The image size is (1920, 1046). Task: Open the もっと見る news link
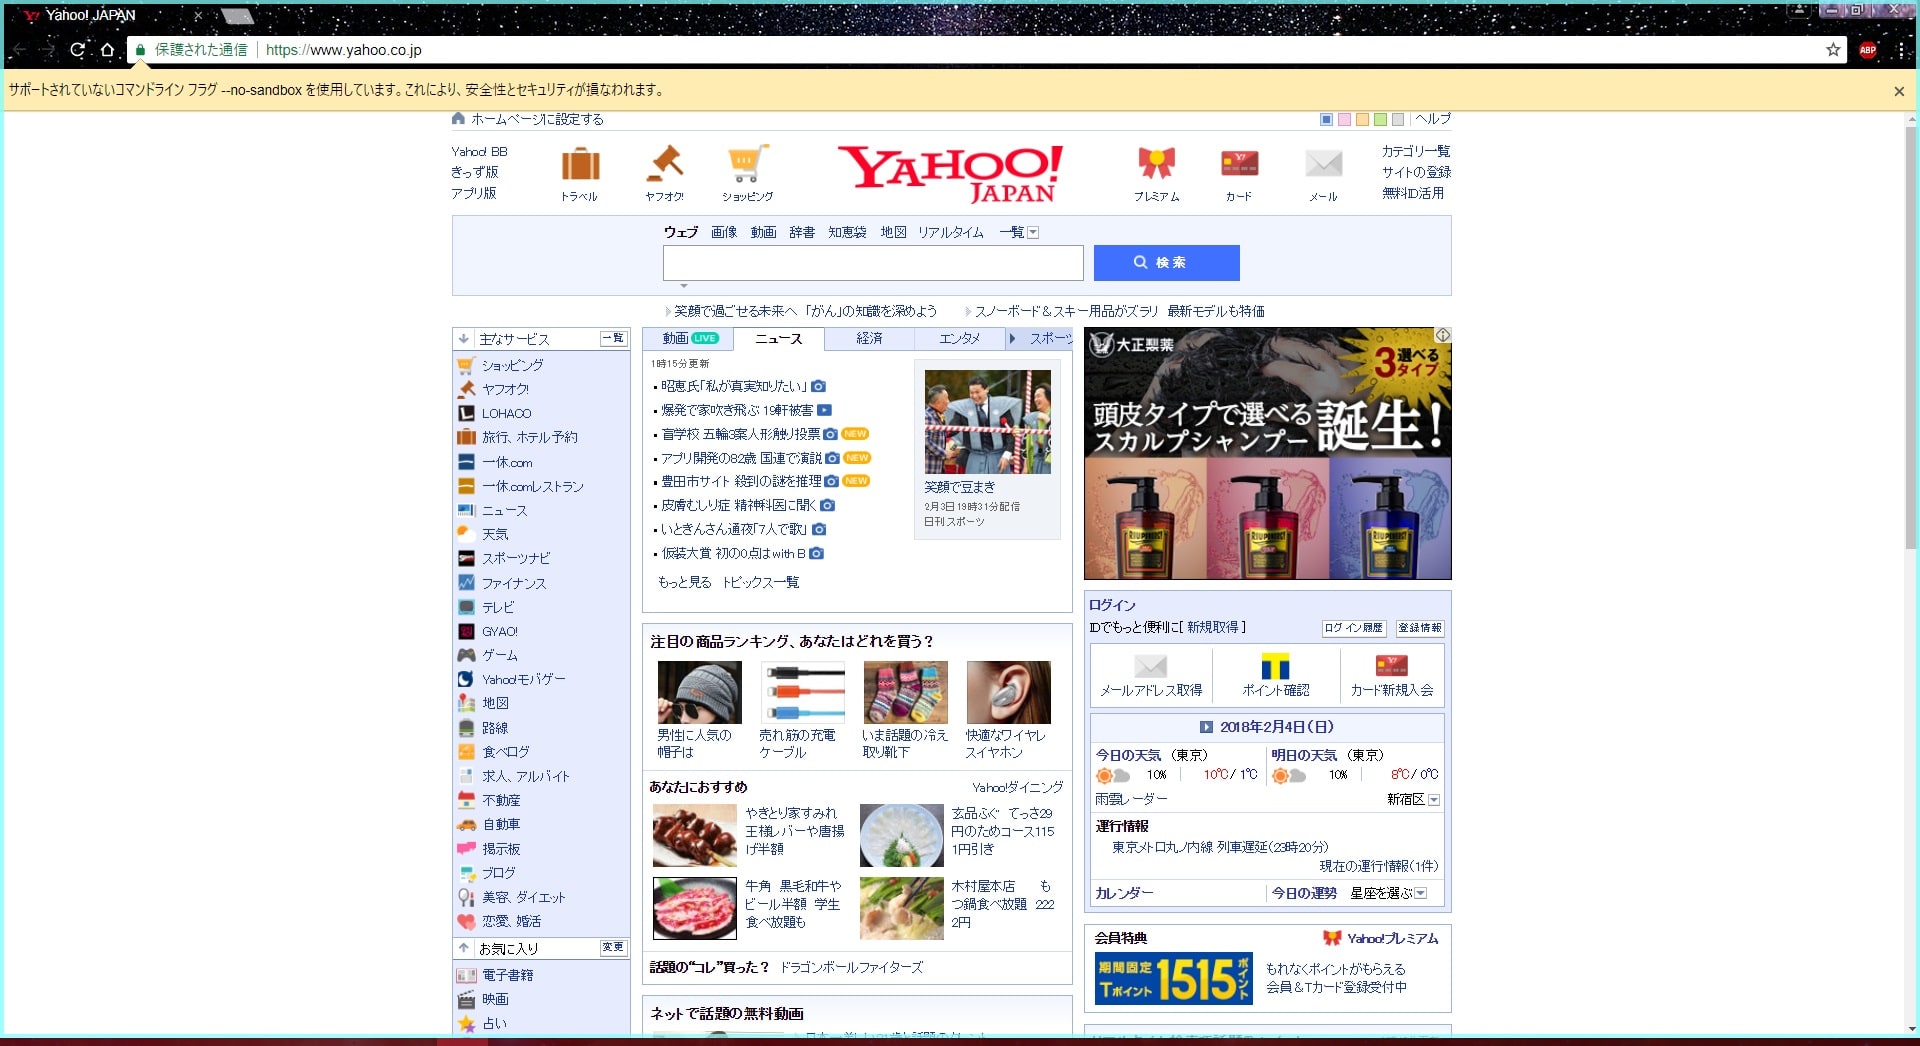pyautogui.click(x=684, y=582)
